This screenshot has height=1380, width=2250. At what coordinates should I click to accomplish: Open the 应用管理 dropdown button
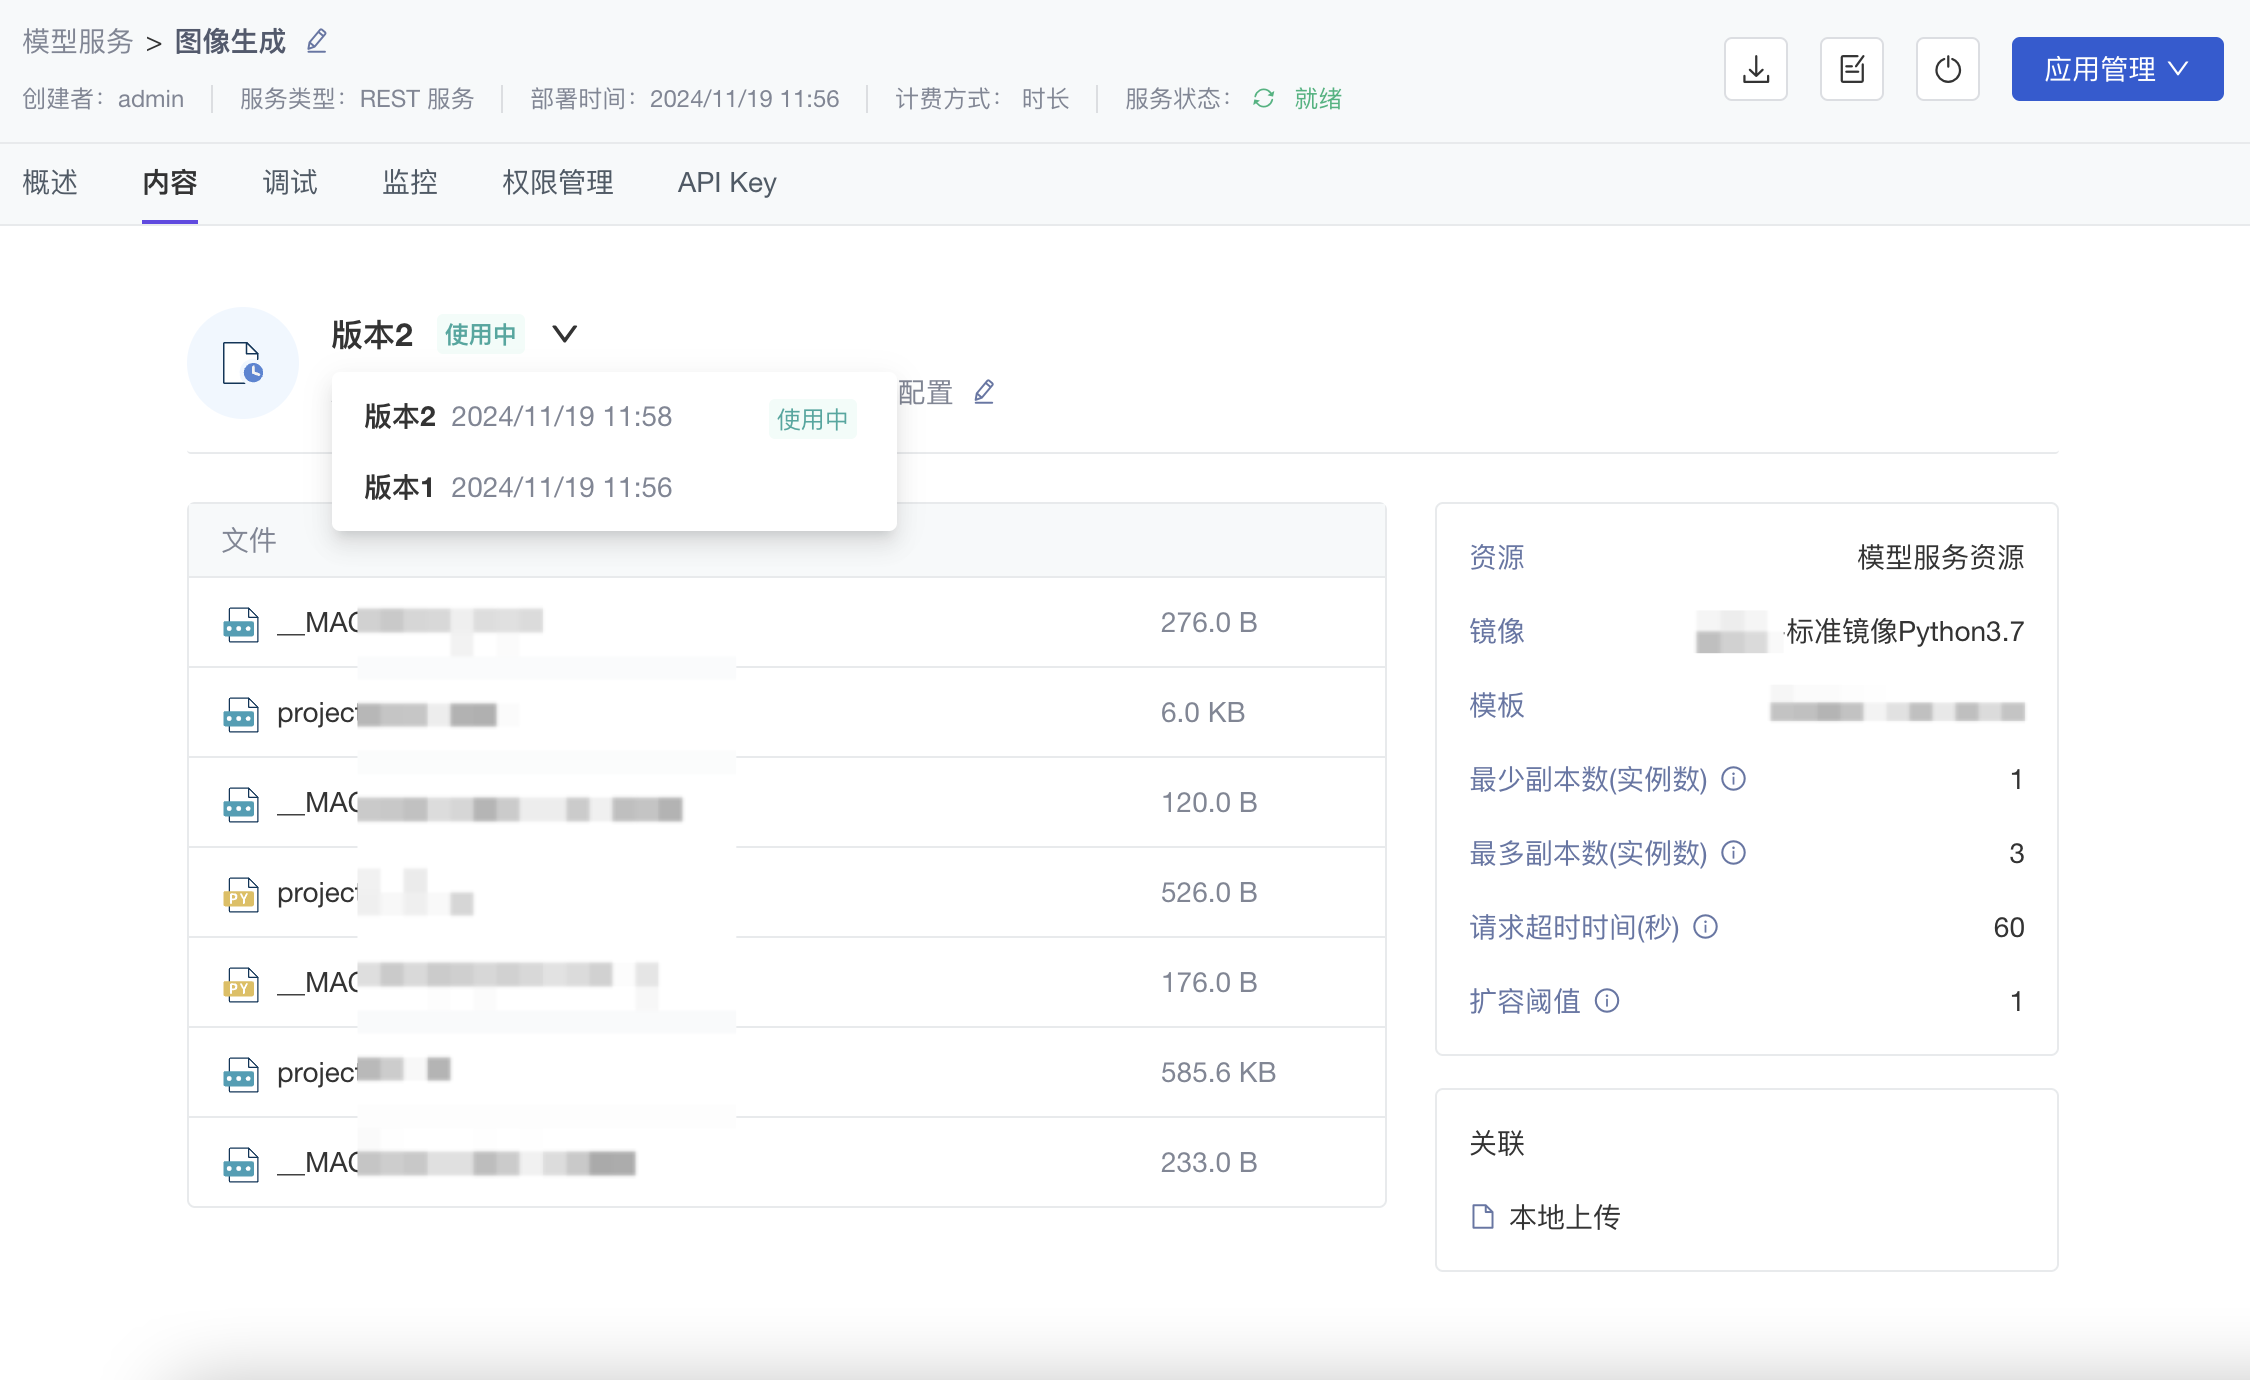click(2117, 69)
